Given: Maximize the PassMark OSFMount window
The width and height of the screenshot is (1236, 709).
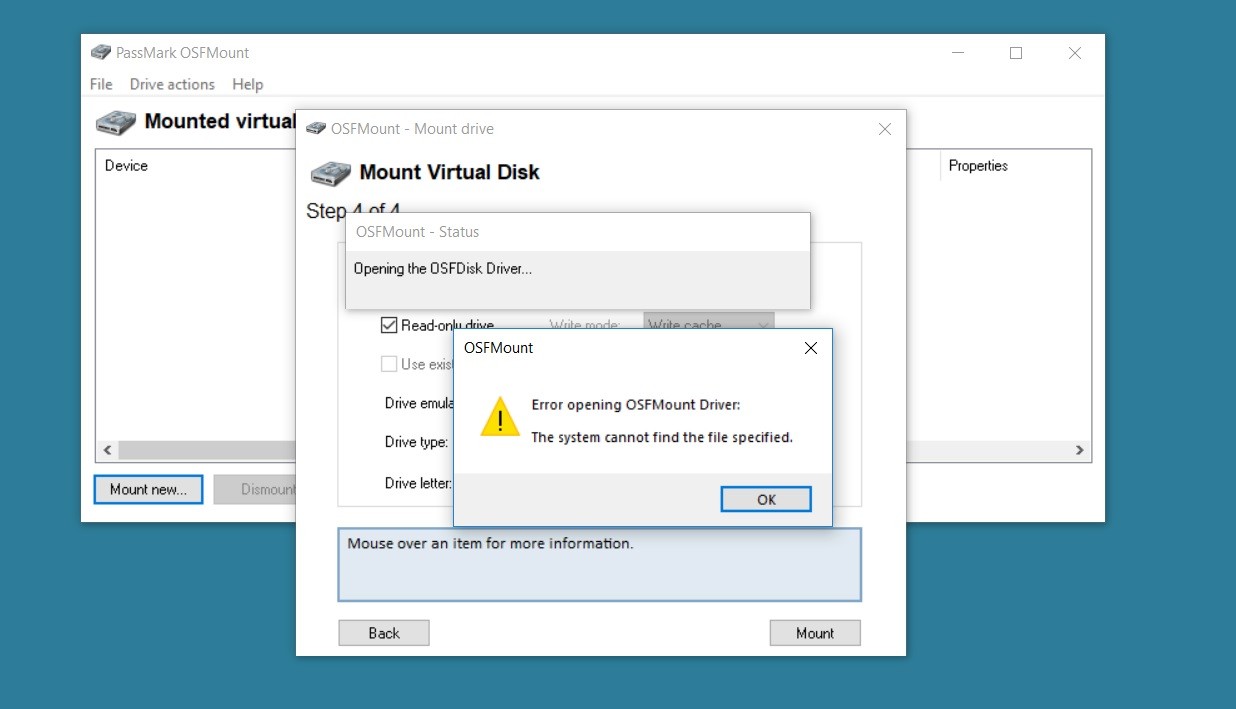Looking at the screenshot, I should click(1016, 53).
